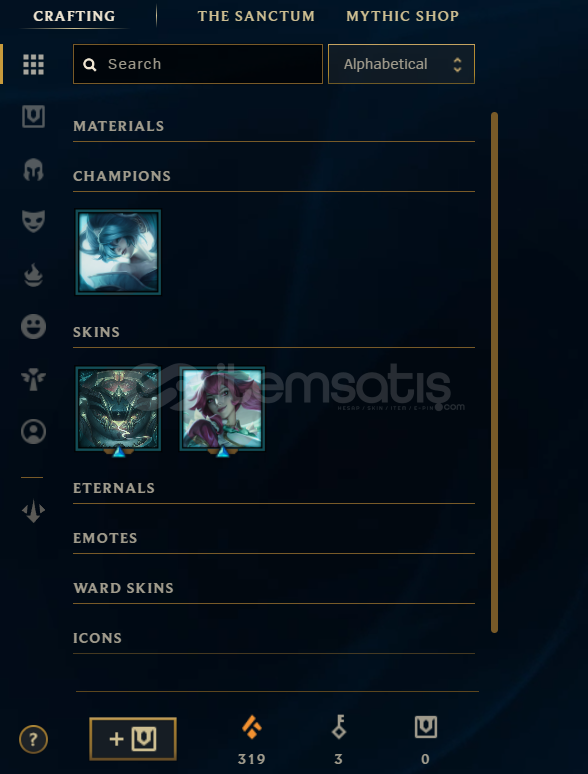Click the key fragments icon
This screenshot has width=588, height=774.
coord(339,727)
